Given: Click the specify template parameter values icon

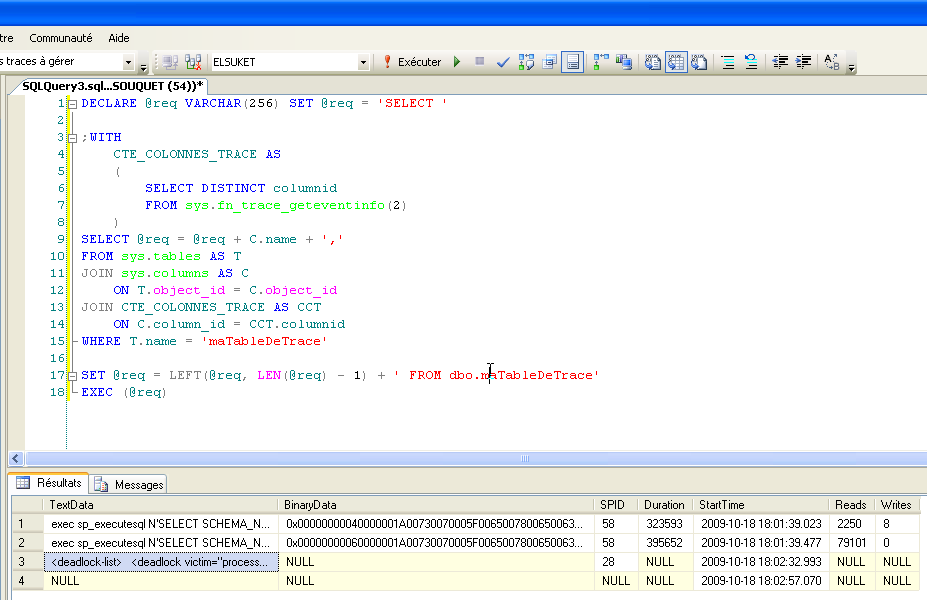Looking at the screenshot, I should [831, 62].
